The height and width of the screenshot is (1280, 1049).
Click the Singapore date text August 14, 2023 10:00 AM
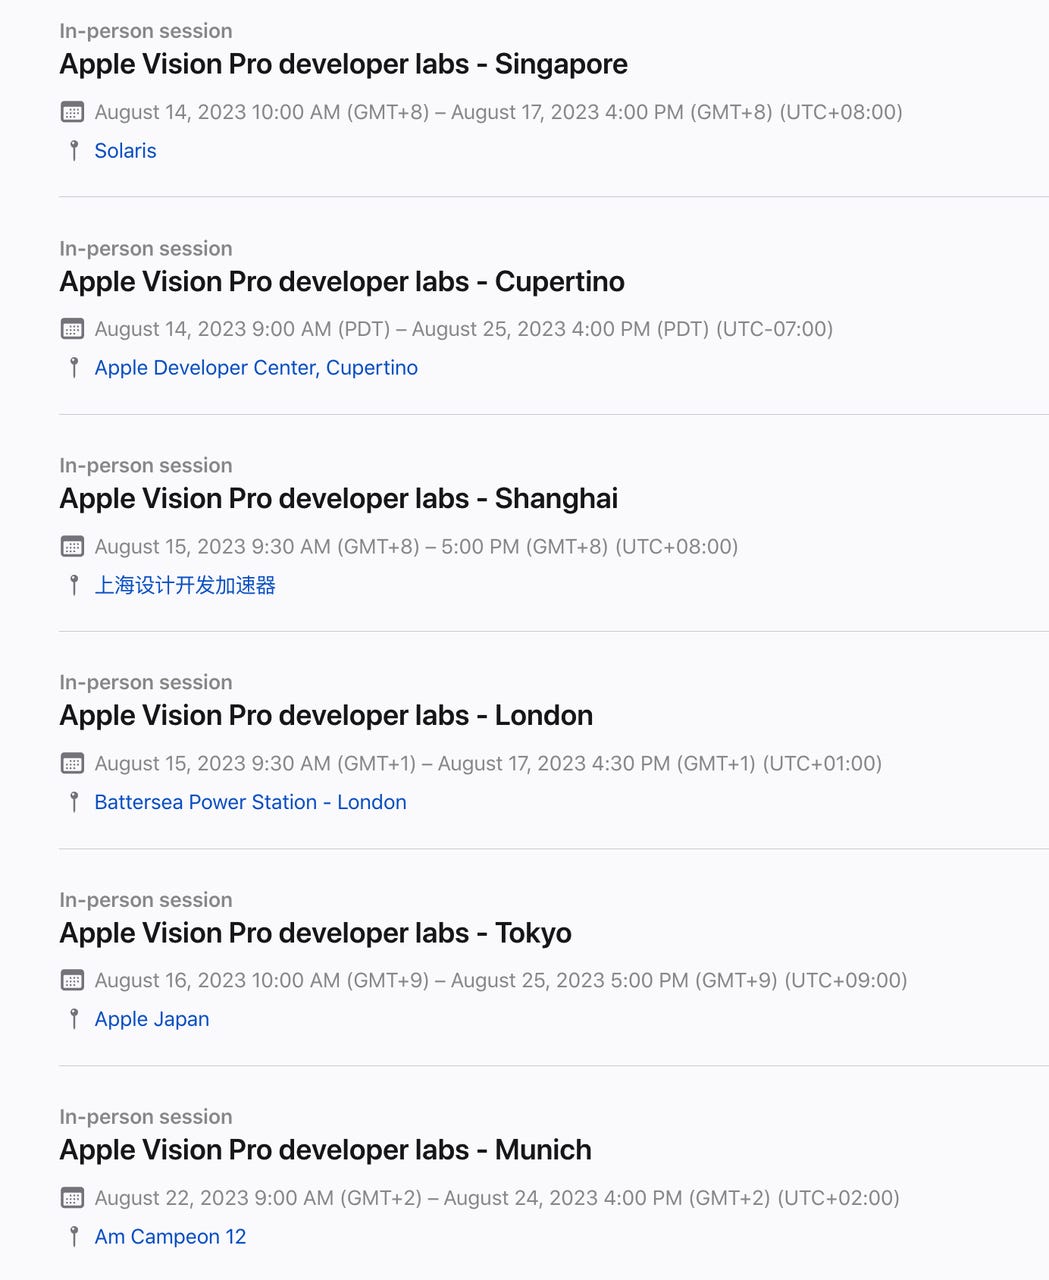click(217, 112)
